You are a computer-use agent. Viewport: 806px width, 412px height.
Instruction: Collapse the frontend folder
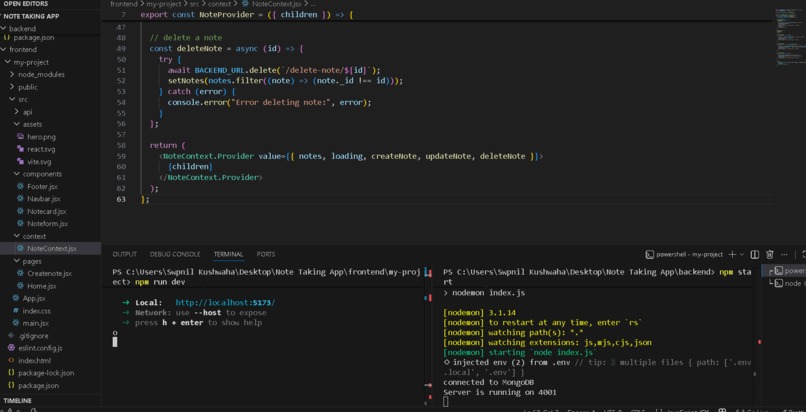[50, 50]
